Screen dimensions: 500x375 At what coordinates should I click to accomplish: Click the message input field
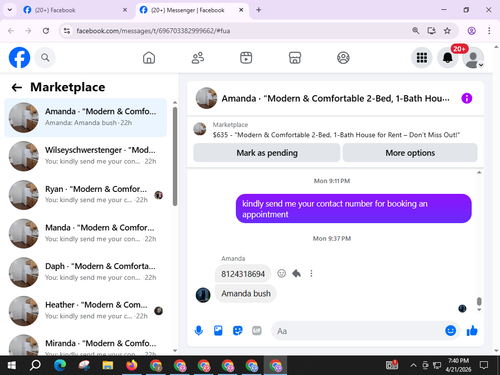(357, 331)
